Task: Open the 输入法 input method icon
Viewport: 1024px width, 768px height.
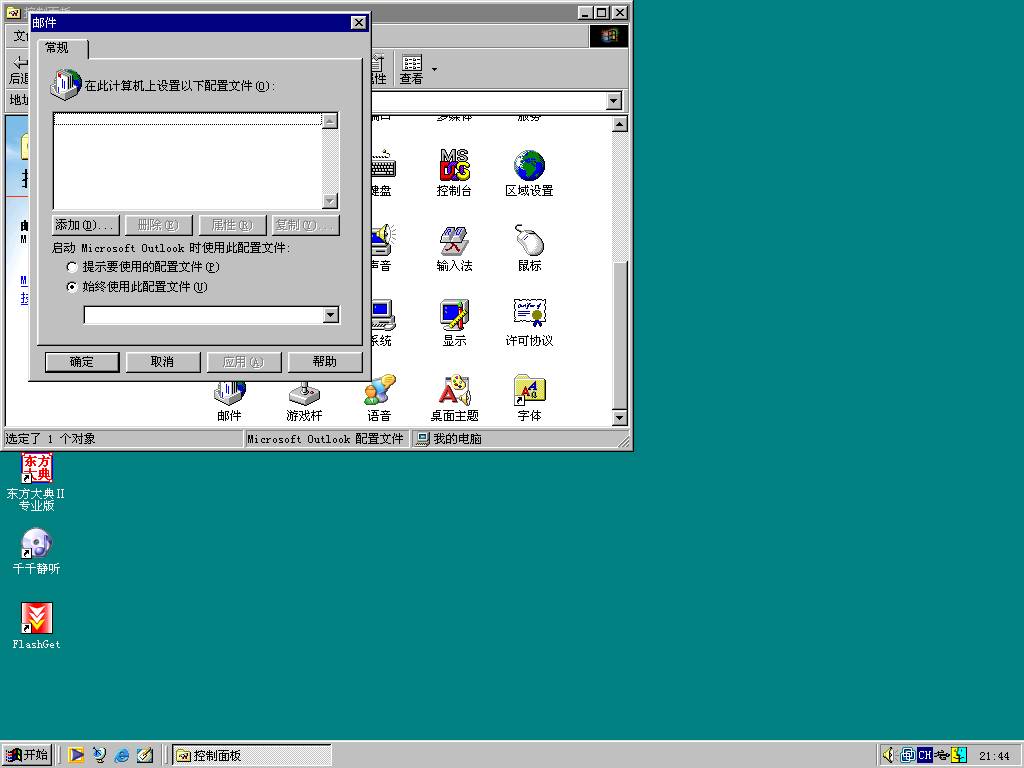Action: [x=454, y=241]
